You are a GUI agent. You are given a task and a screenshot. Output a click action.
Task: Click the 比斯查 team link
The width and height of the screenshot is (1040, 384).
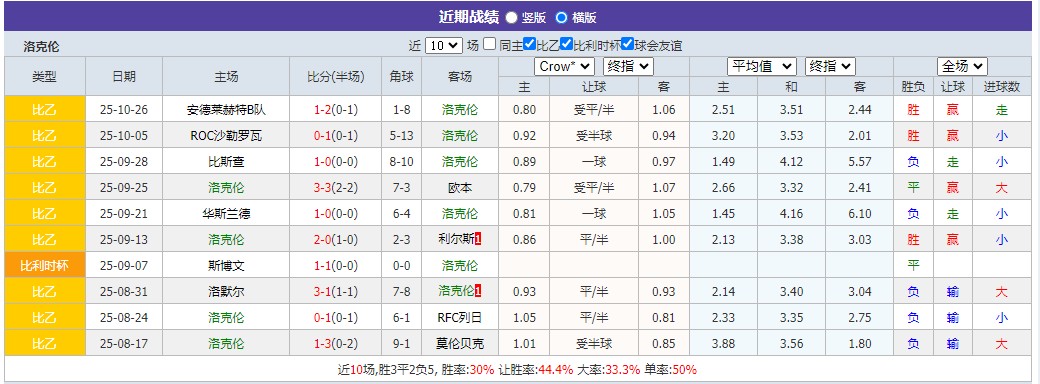(226, 162)
